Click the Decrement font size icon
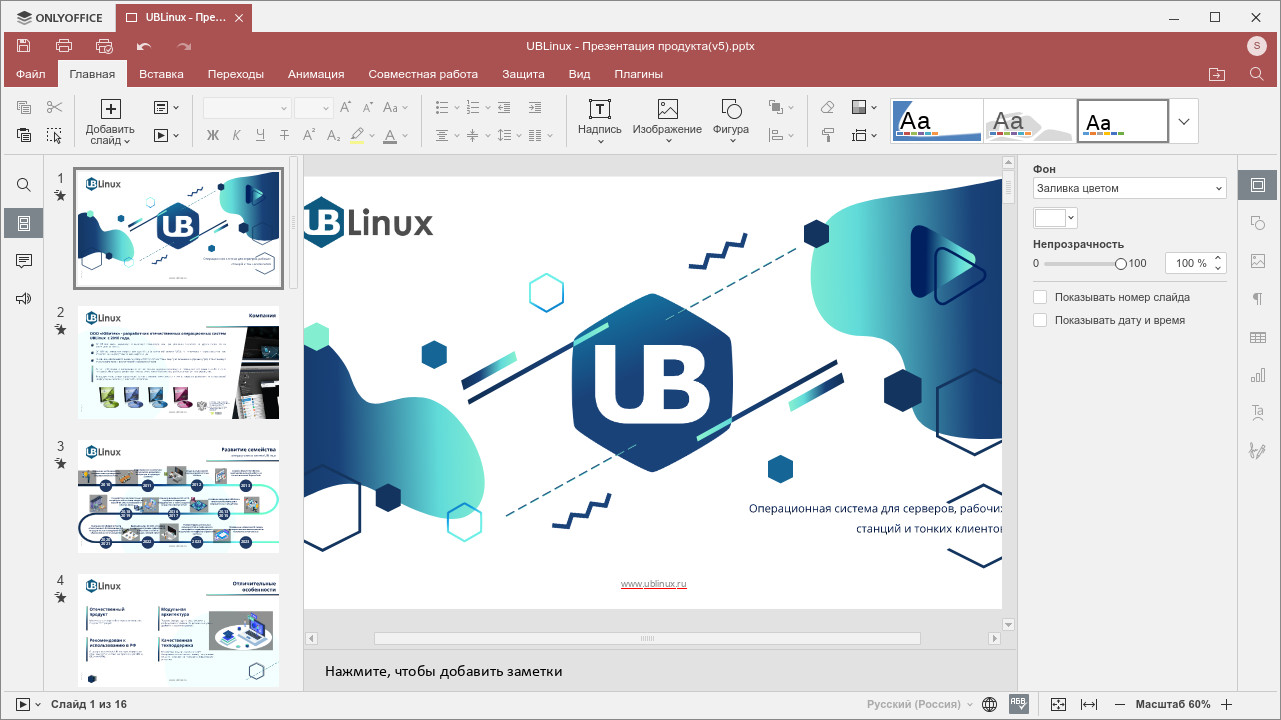The width and height of the screenshot is (1281, 720). (368, 107)
